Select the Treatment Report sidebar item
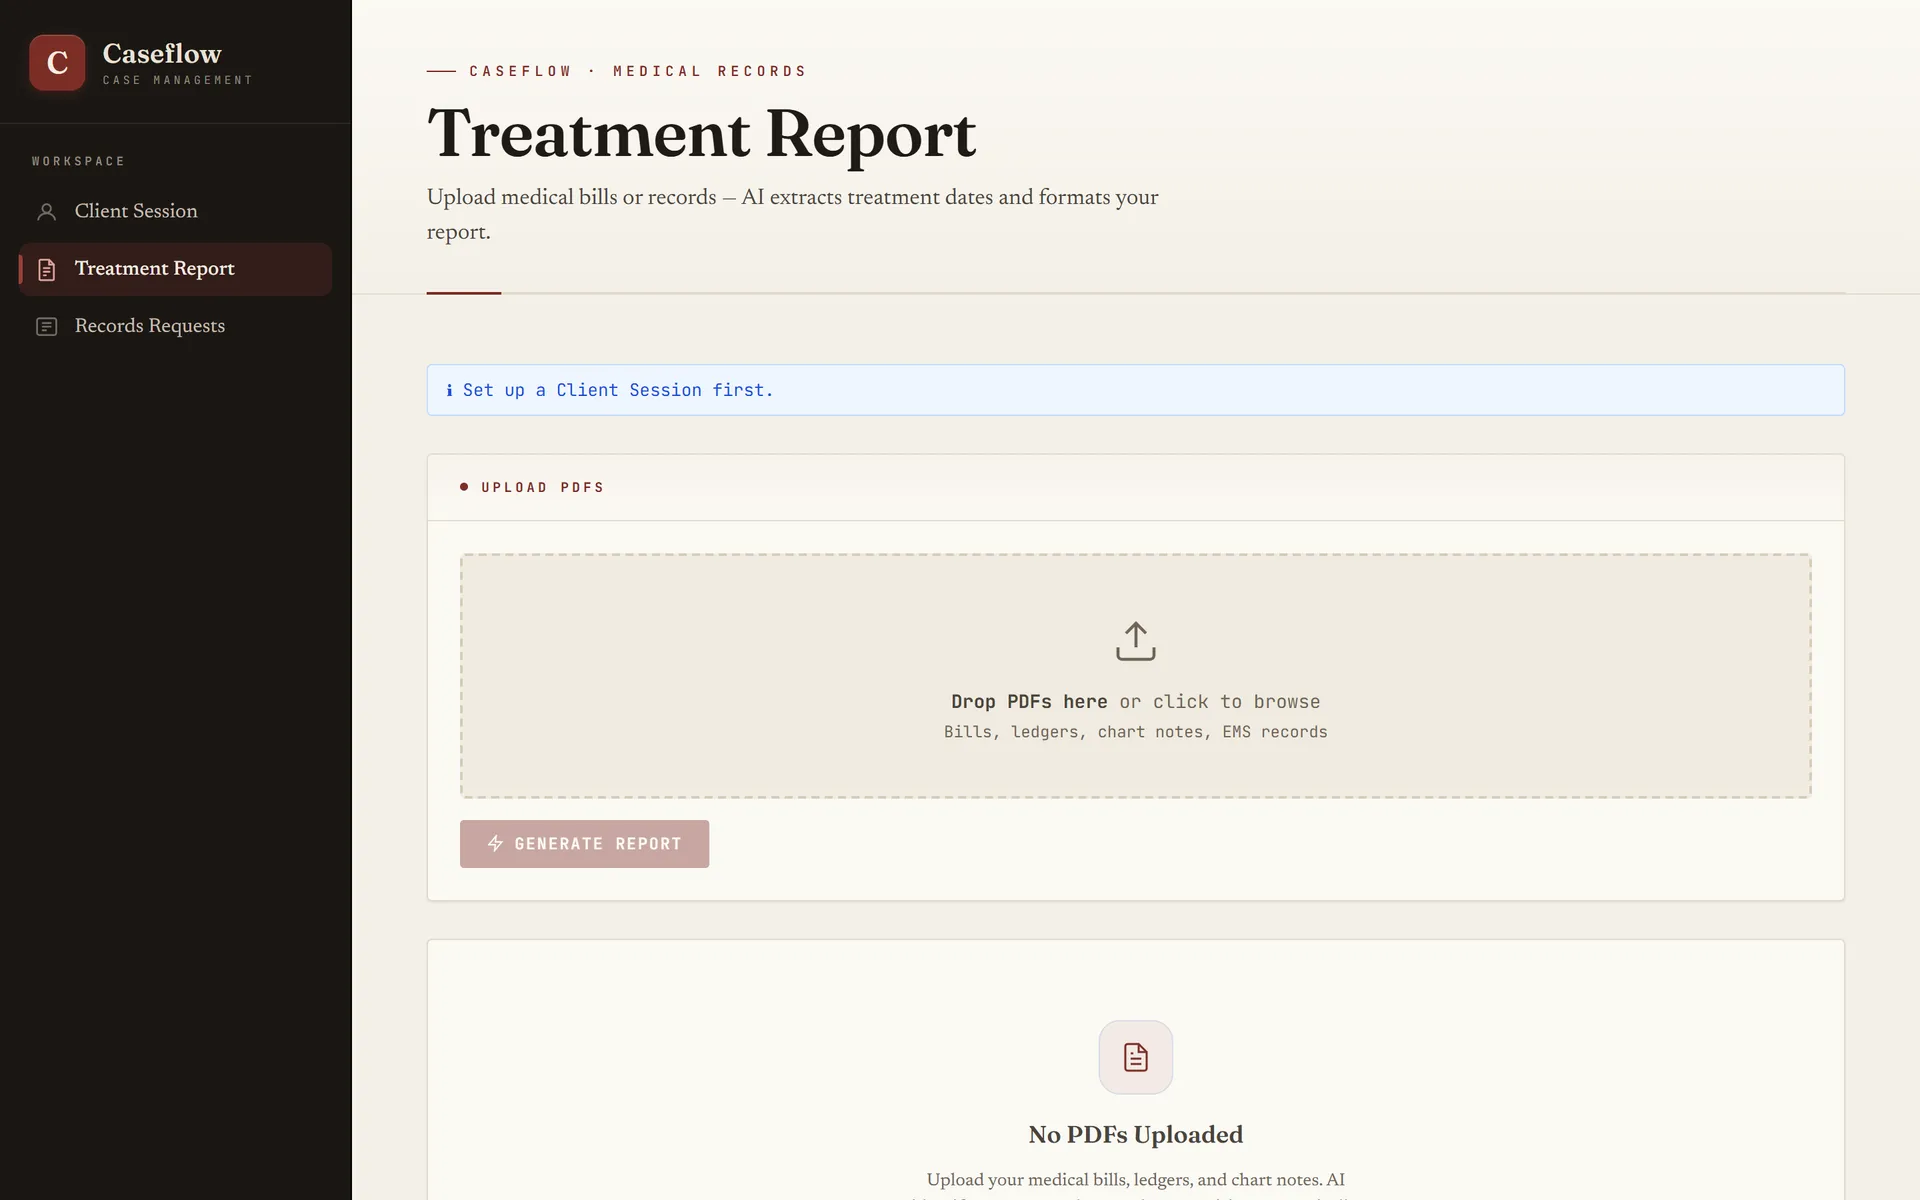 coord(175,269)
